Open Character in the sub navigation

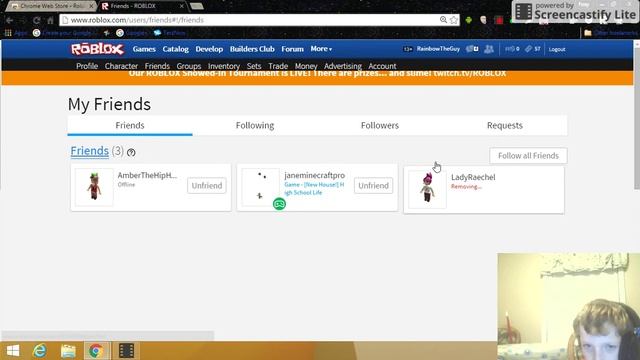[x=121, y=66]
